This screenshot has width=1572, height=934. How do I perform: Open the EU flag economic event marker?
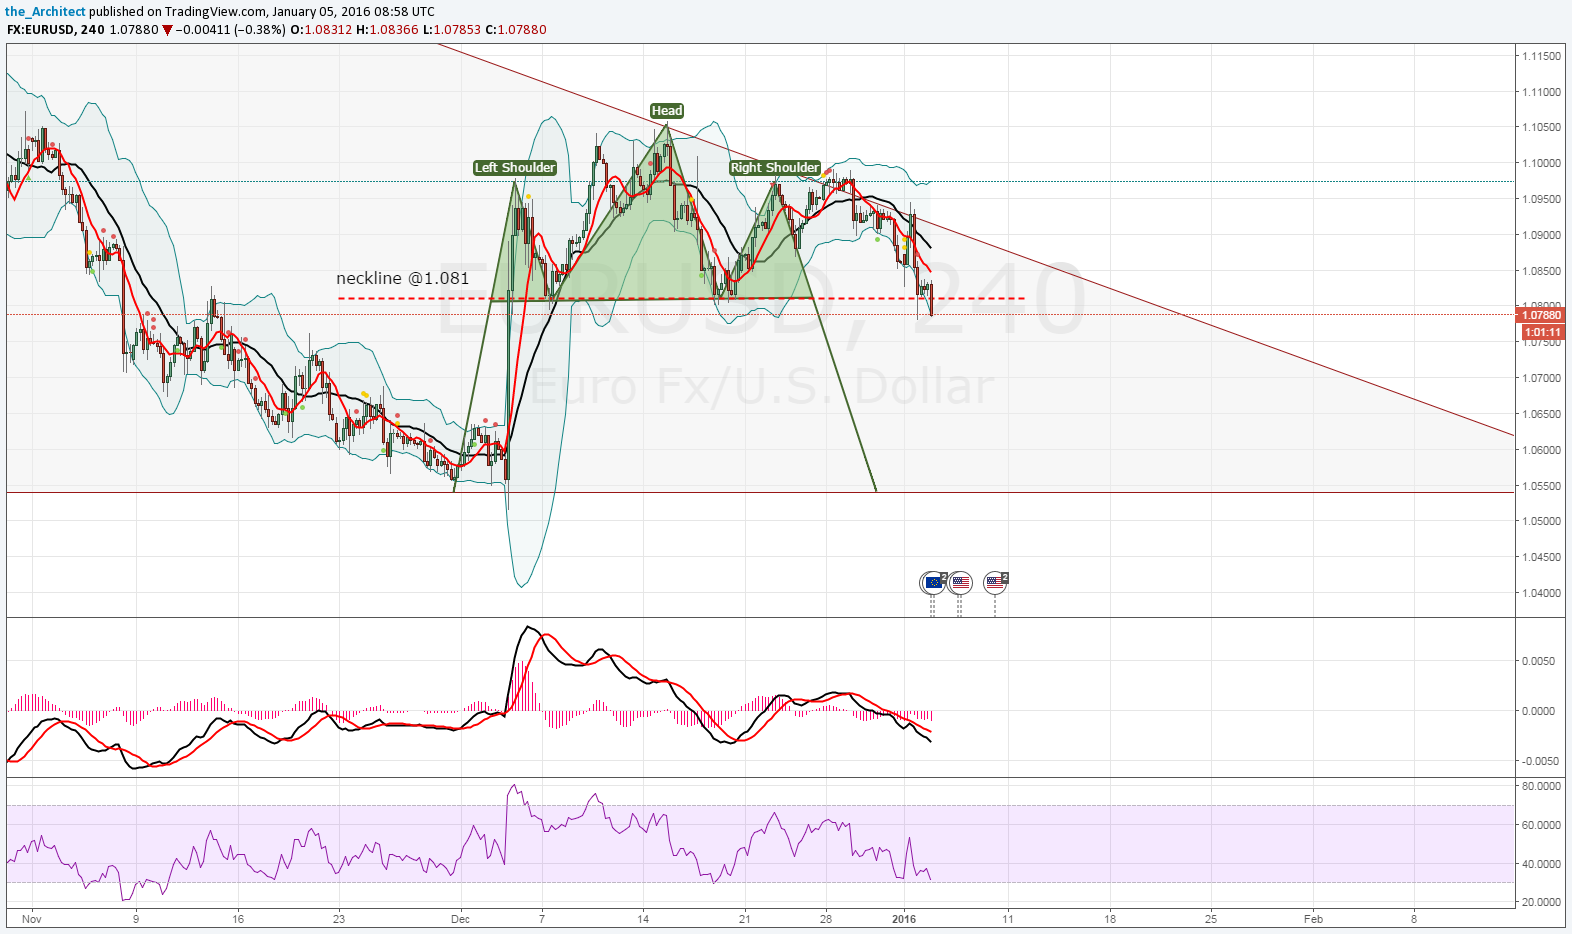[x=933, y=582]
